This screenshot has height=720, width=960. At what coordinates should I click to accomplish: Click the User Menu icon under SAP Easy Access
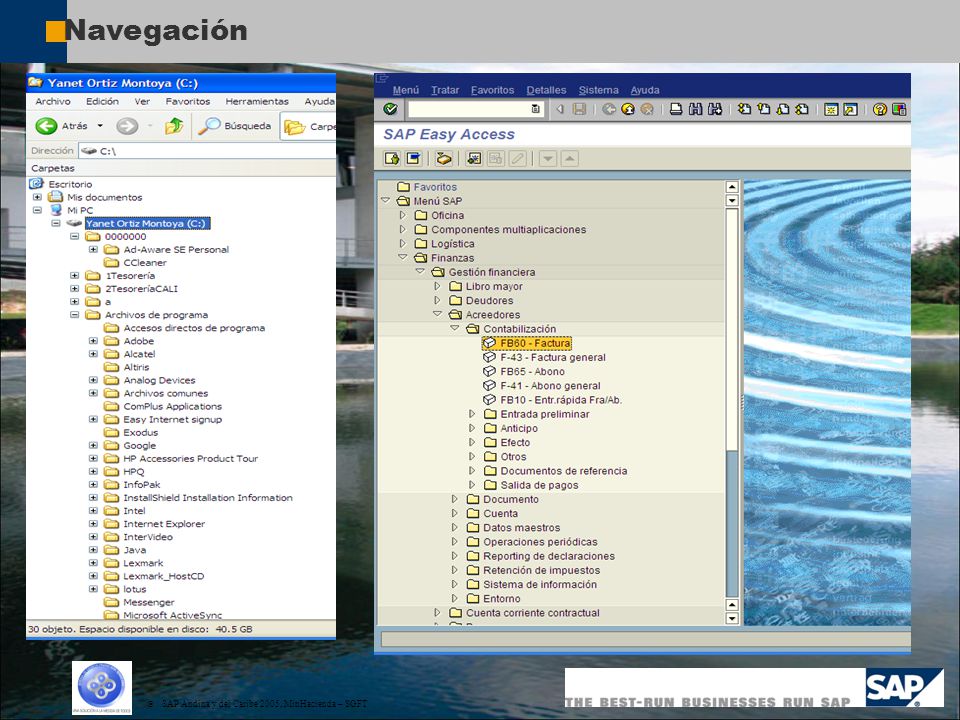[x=392, y=159]
